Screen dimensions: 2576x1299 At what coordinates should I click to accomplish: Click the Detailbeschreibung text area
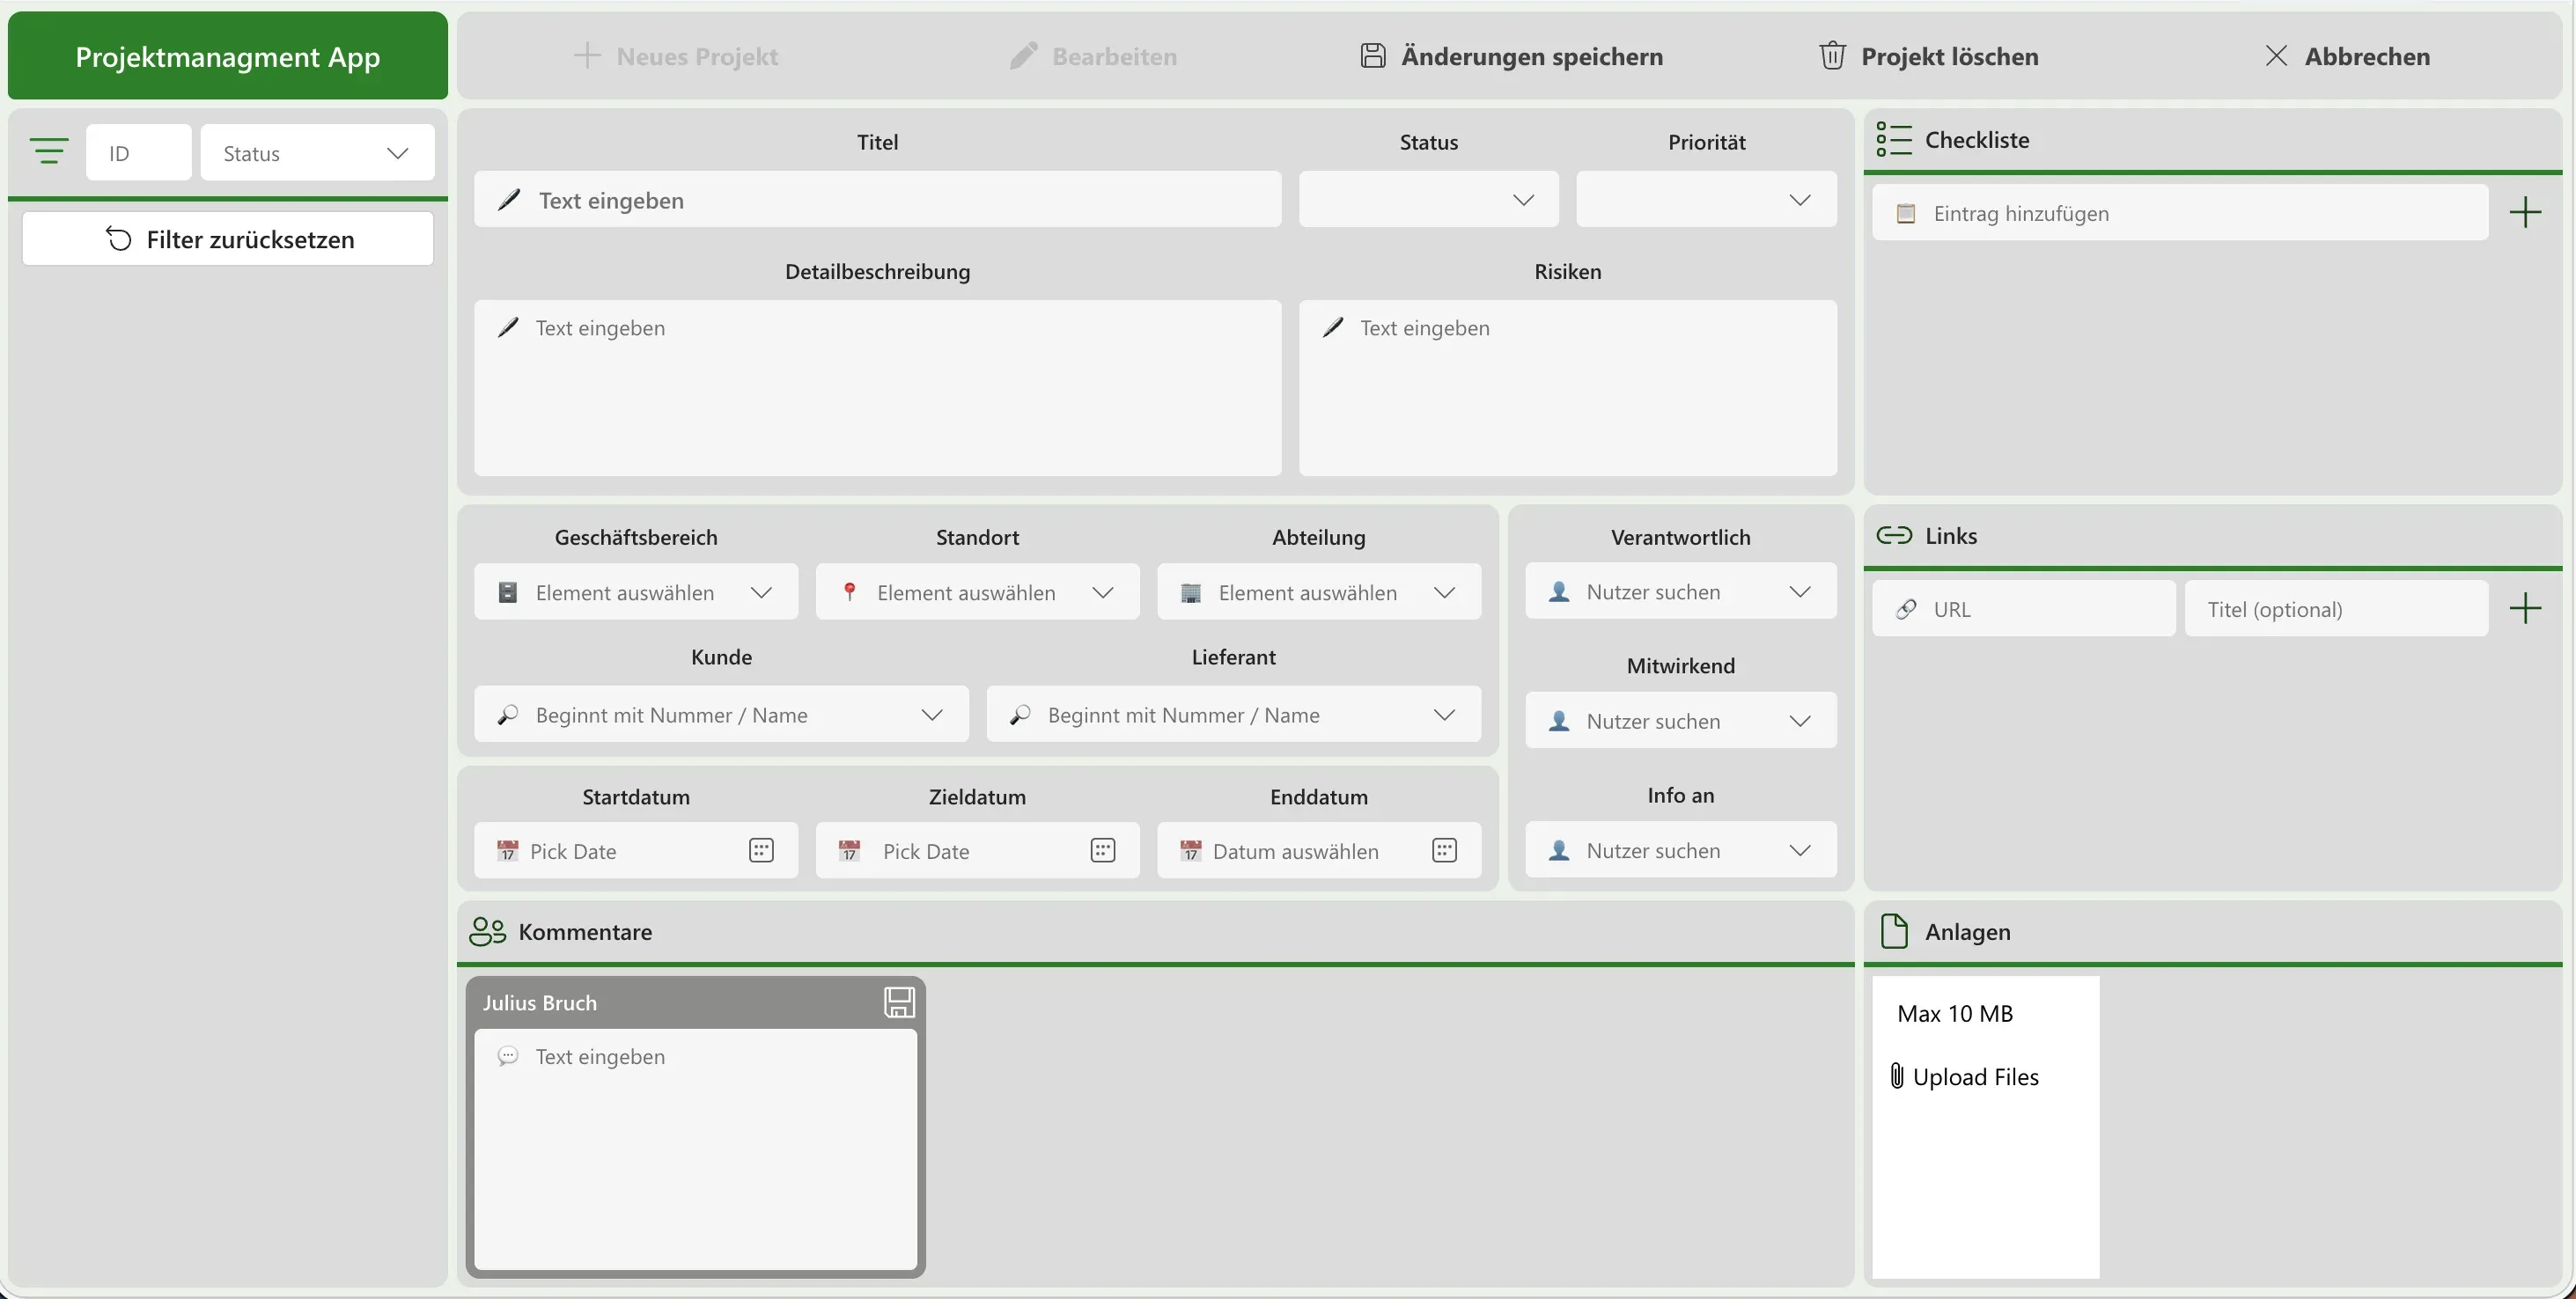coord(877,388)
